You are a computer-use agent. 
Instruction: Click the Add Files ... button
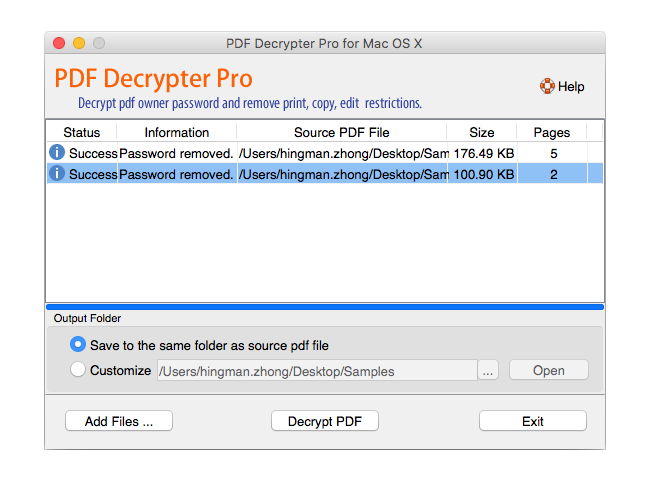119,421
